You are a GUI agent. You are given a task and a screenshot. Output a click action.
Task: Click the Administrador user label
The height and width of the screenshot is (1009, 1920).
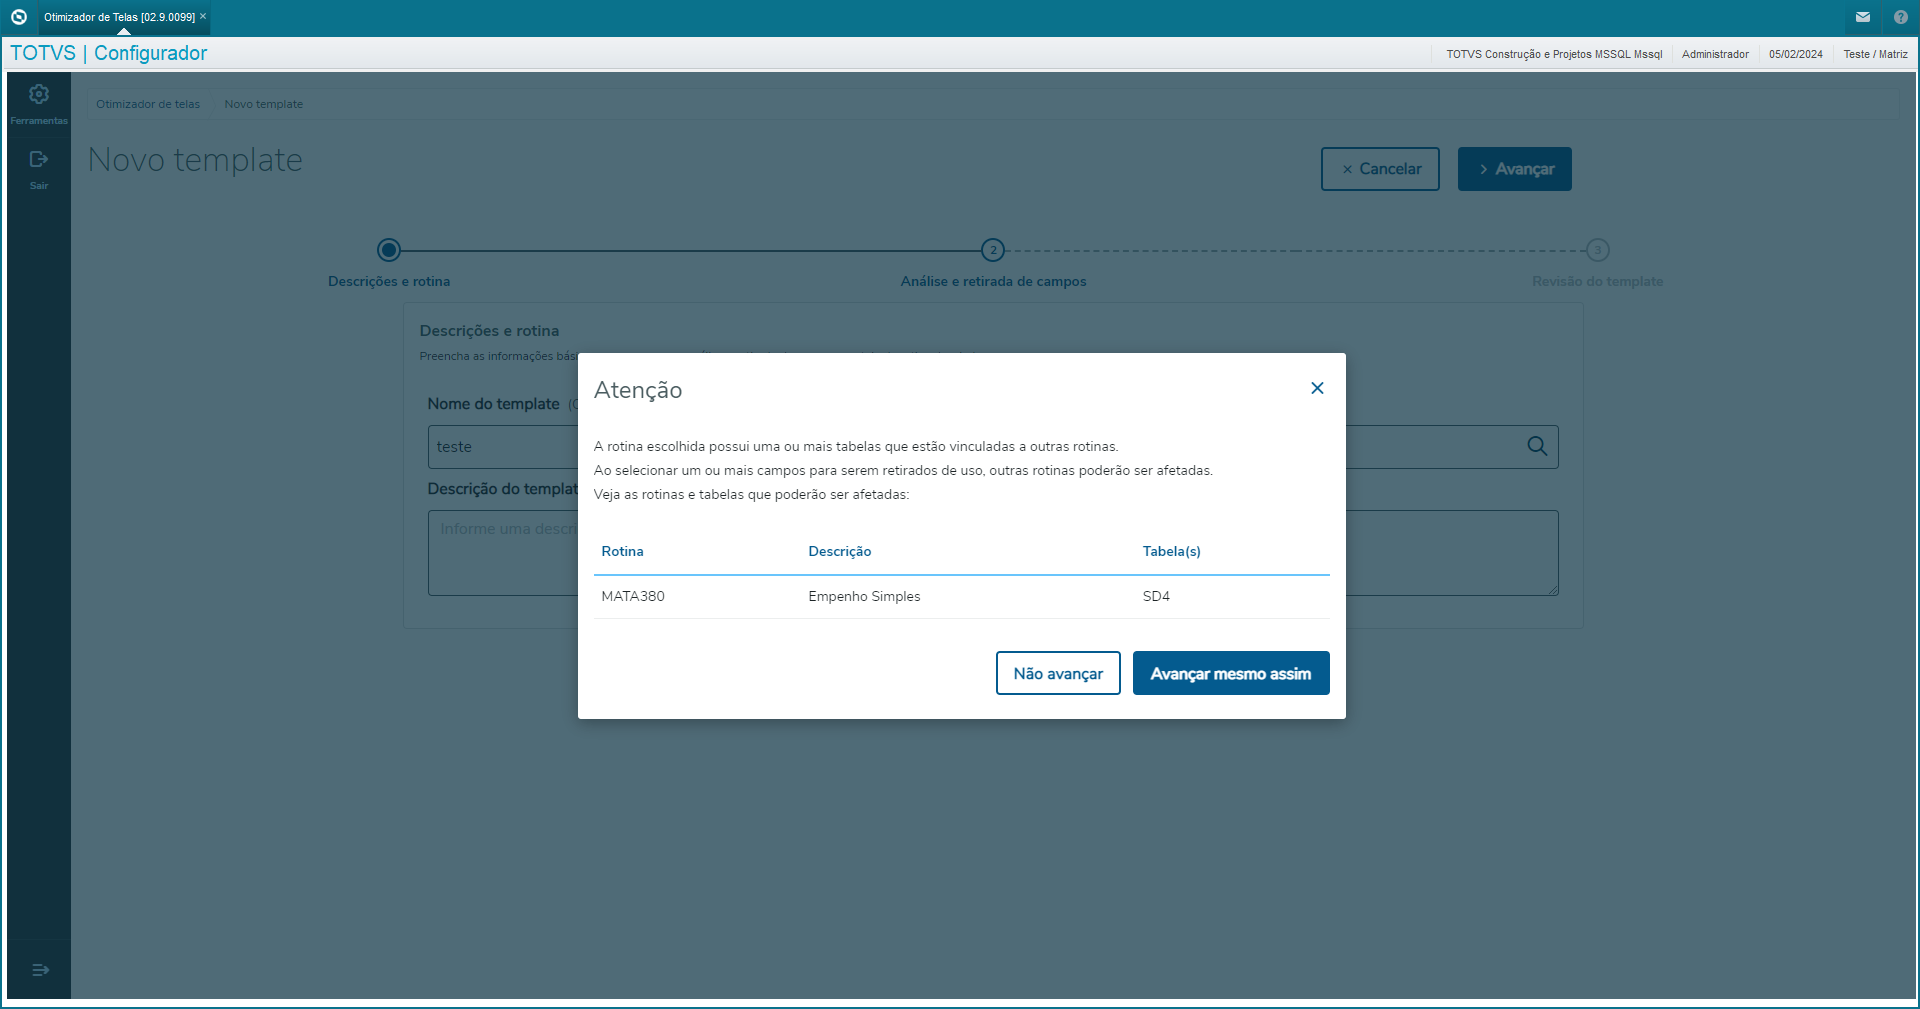(x=1715, y=54)
